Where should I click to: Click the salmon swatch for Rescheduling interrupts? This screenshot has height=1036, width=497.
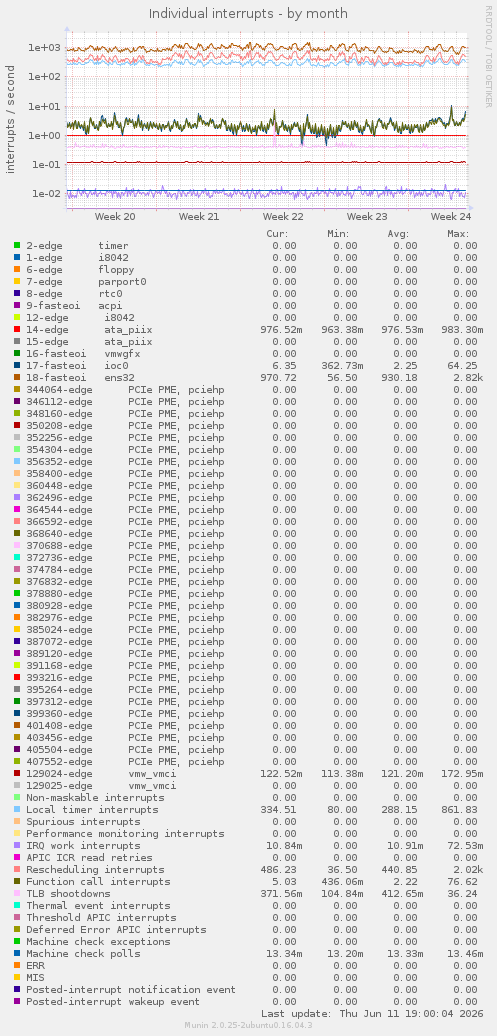[17, 870]
